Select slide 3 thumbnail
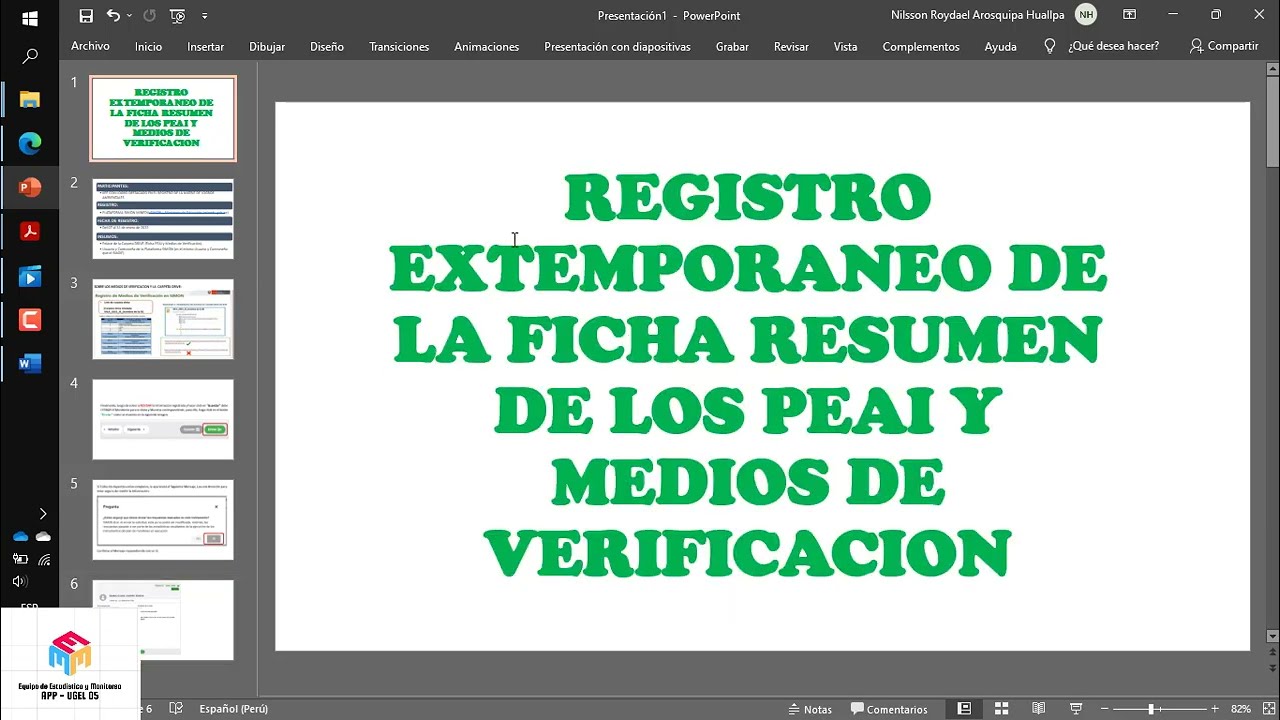 coord(163,319)
